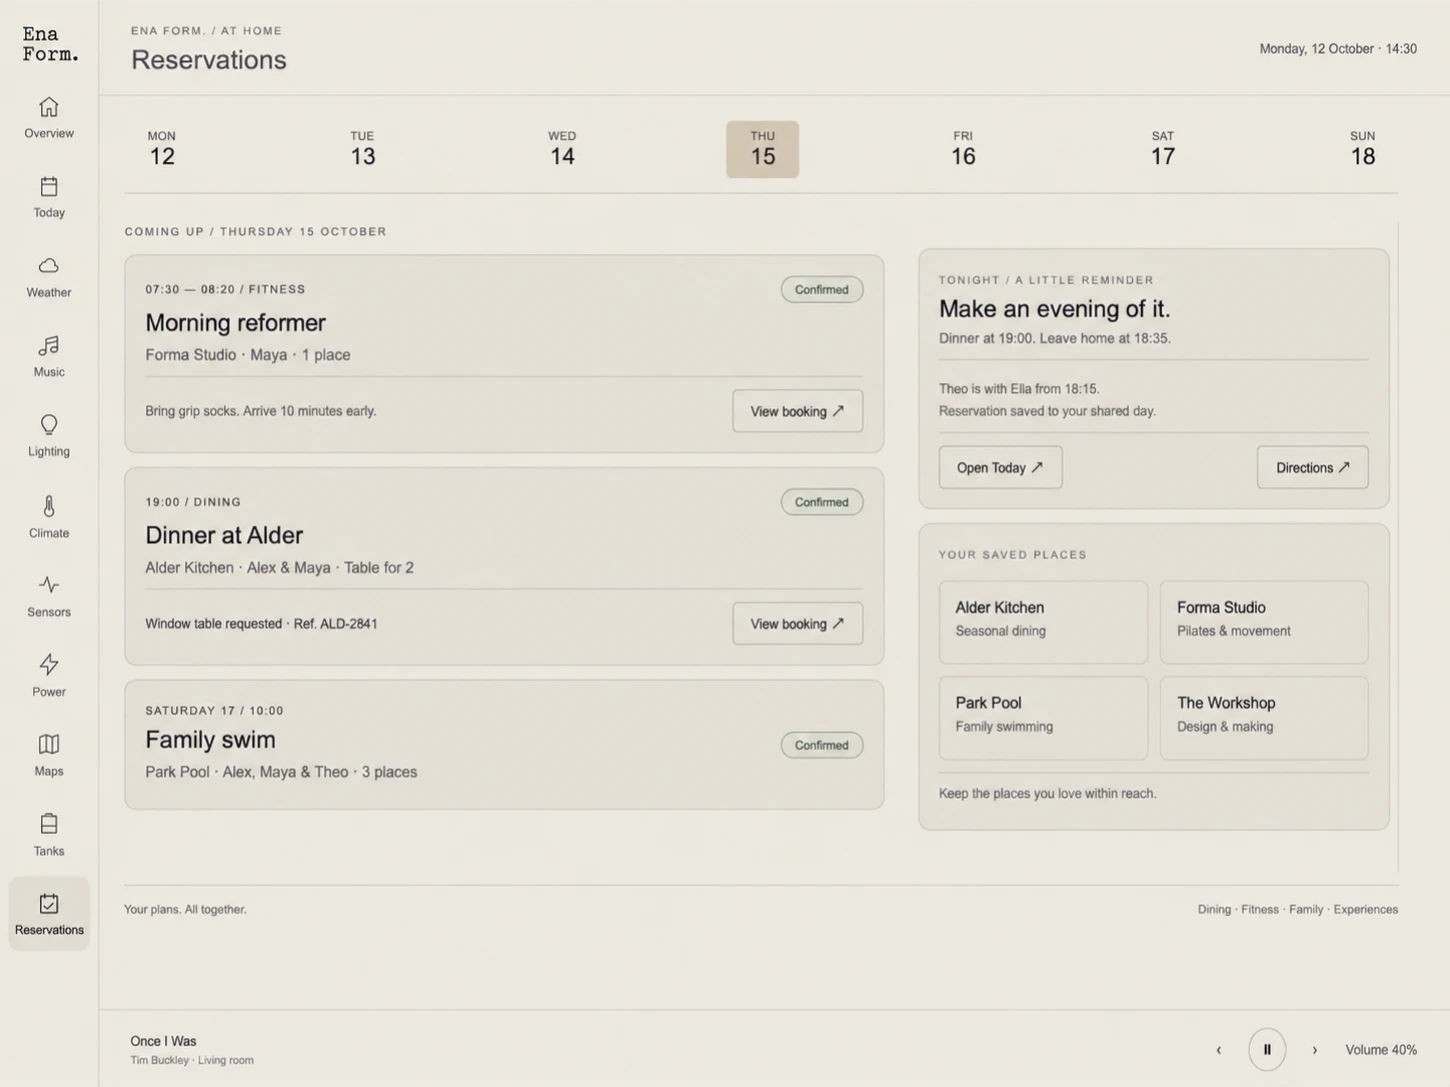
Task: Click the Open Today button
Action: (x=1000, y=467)
